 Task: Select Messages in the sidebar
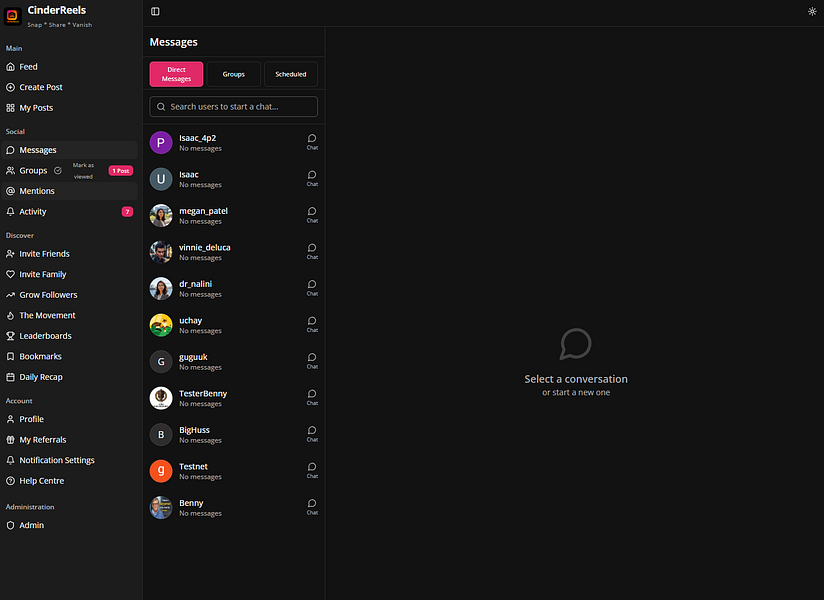[x=69, y=150]
